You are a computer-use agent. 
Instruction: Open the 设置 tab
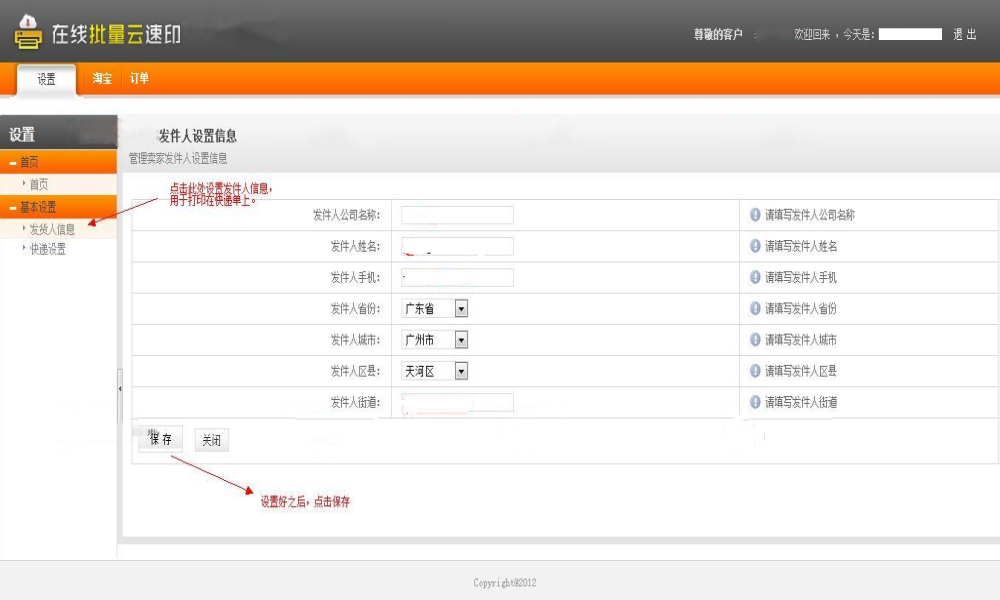point(47,80)
